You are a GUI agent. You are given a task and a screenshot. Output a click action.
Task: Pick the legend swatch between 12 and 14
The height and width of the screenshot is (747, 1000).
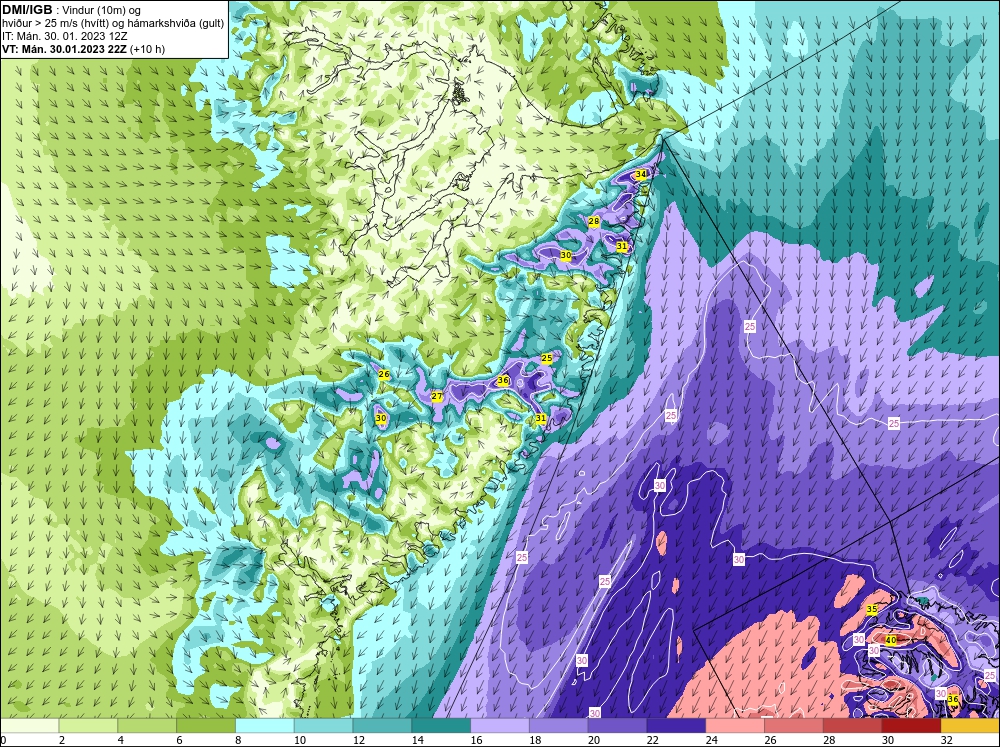[382, 725]
